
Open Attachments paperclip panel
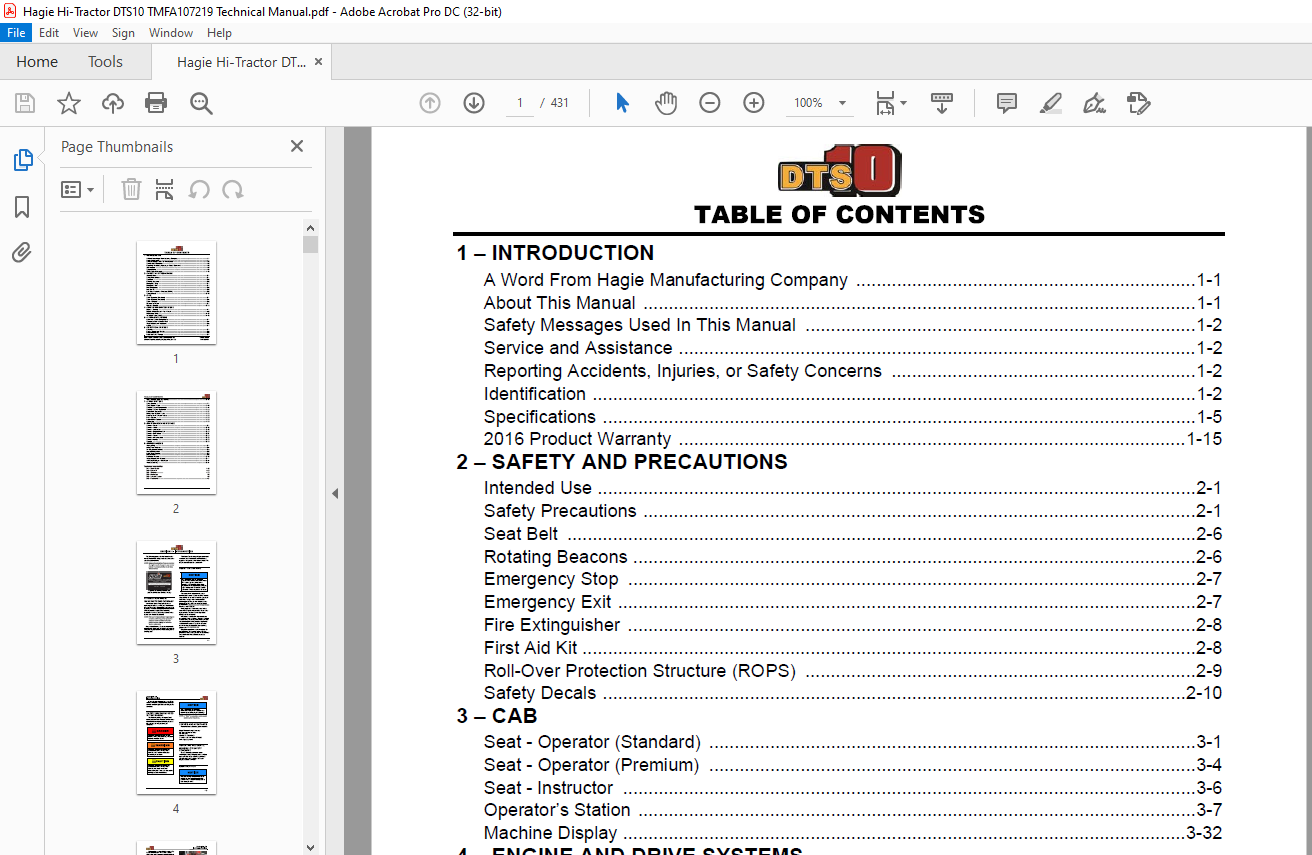22,253
